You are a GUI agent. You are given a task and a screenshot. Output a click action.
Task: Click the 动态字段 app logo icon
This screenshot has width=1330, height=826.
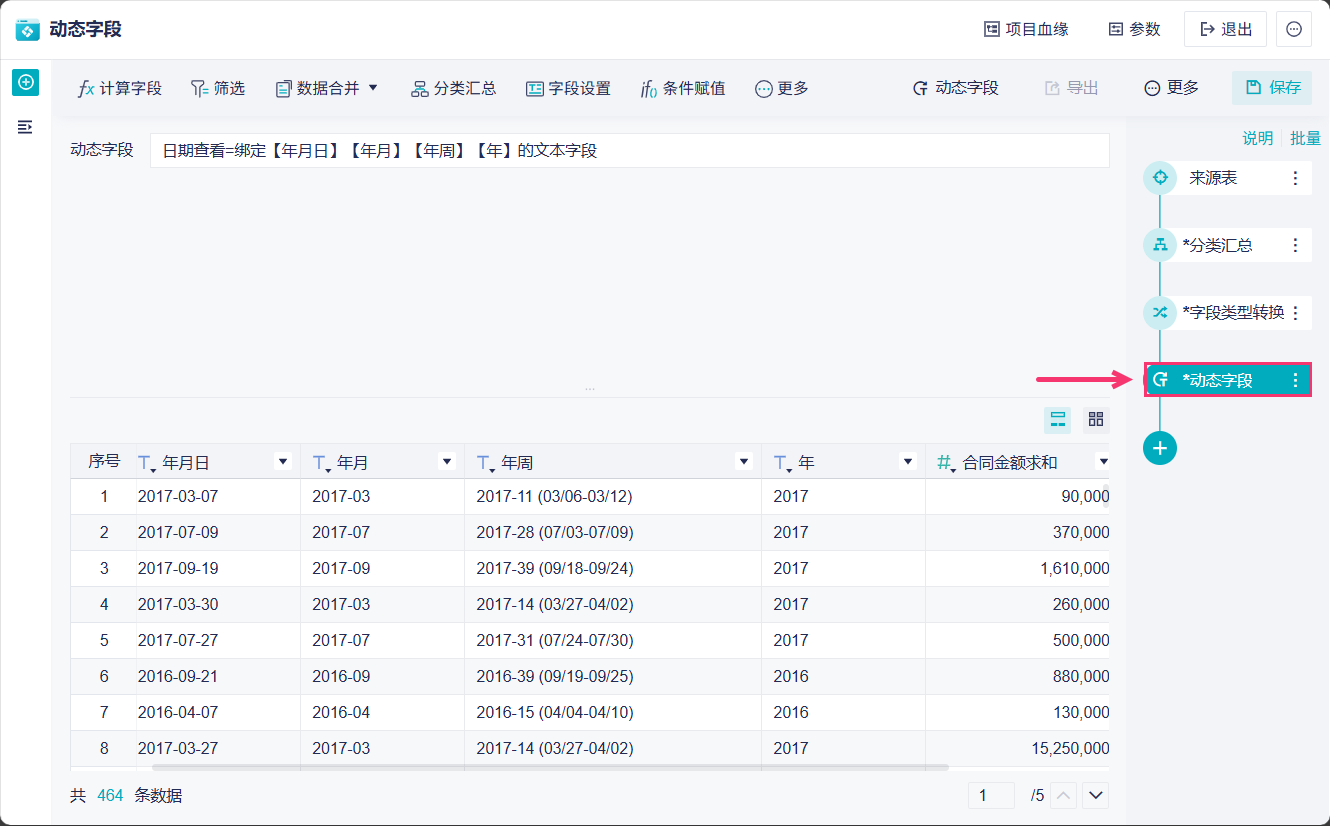tap(27, 29)
